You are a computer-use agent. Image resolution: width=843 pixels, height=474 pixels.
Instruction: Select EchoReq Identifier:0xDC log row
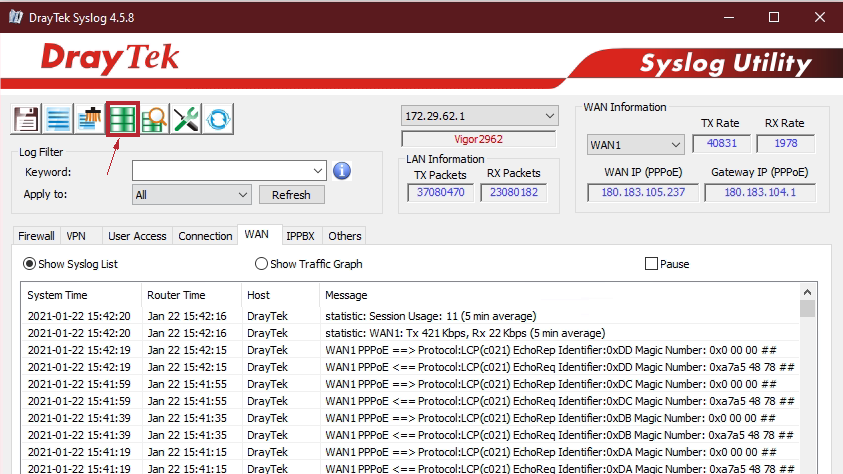pos(411,401)
